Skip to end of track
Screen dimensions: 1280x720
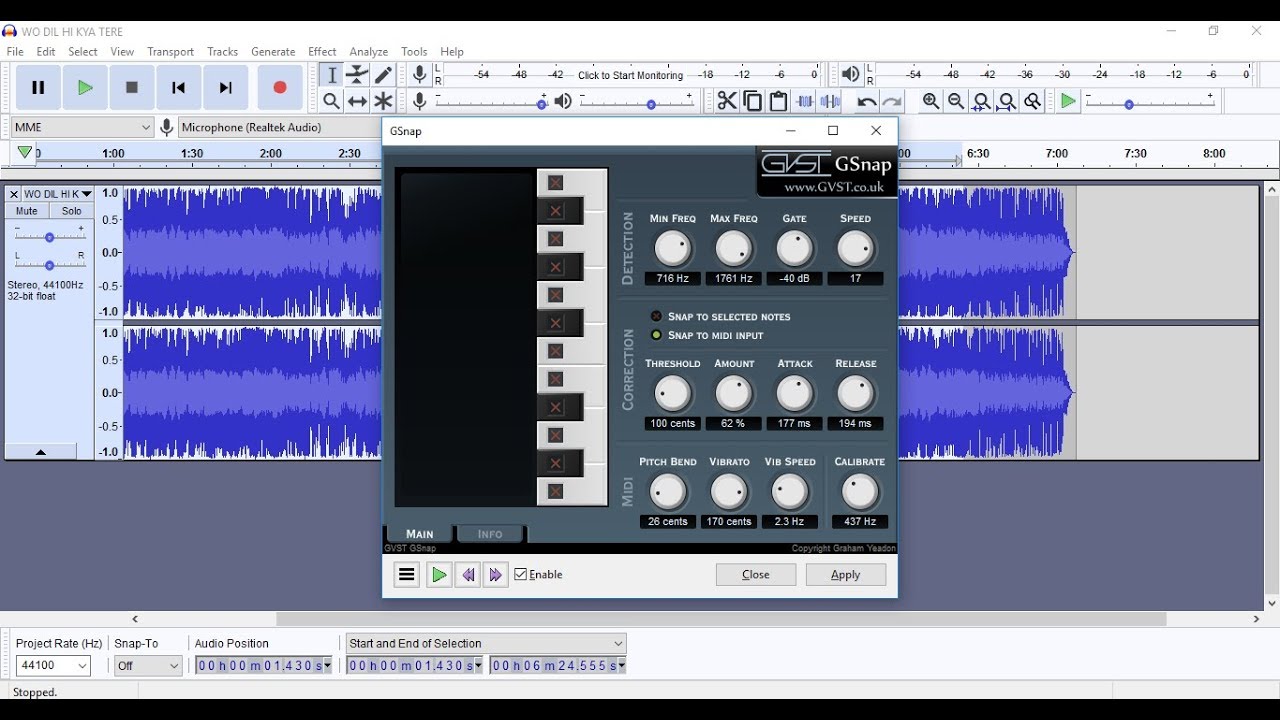coord(225,88)
